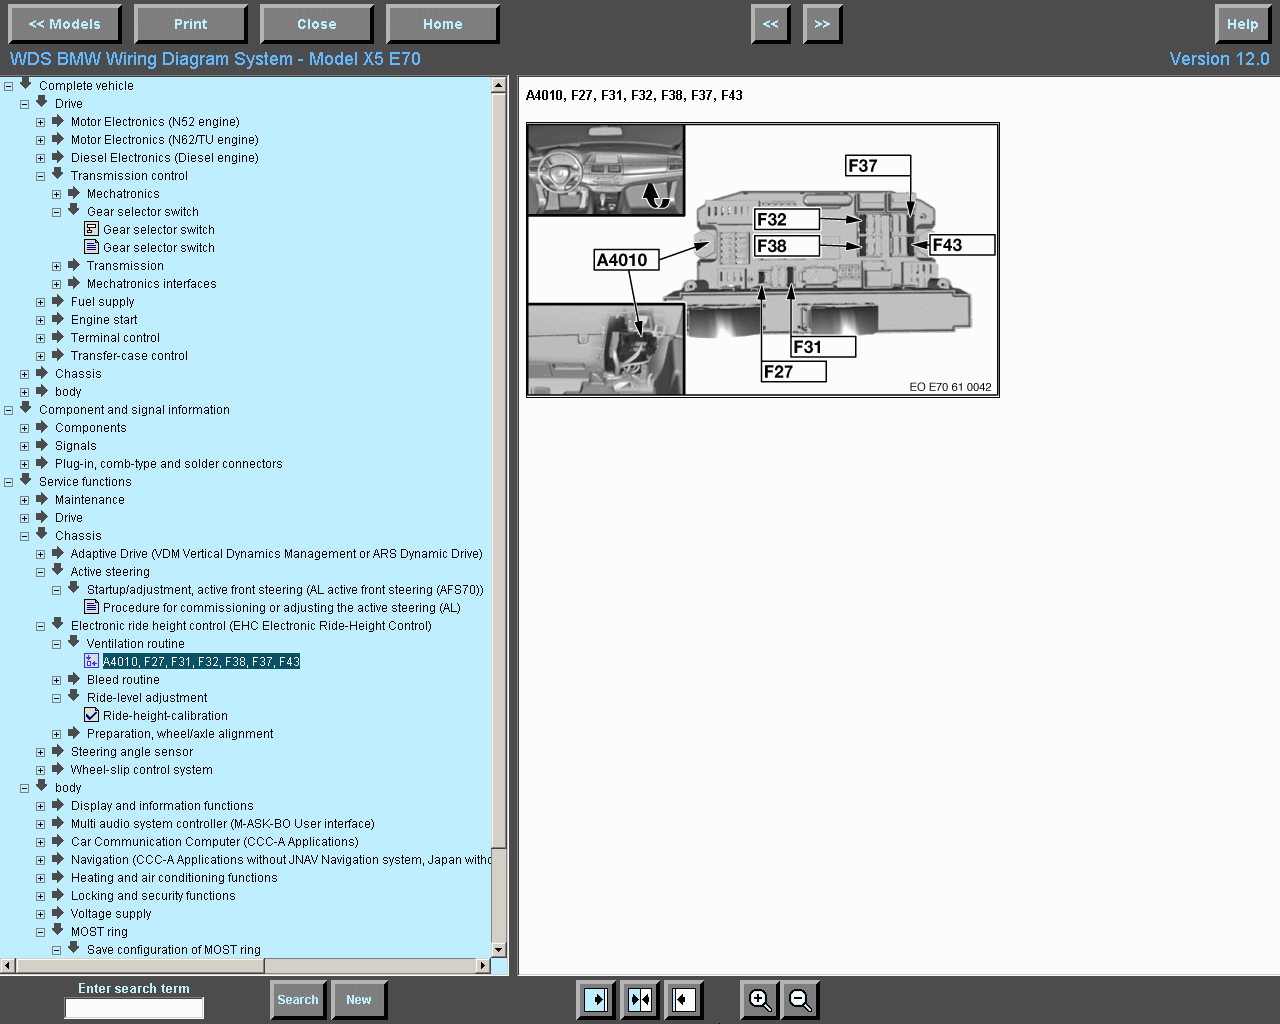Open the first Gear selector switch document icon
Image resolution: width=1280 pixels, height=1024 pixels.
(x=91, y=229)
